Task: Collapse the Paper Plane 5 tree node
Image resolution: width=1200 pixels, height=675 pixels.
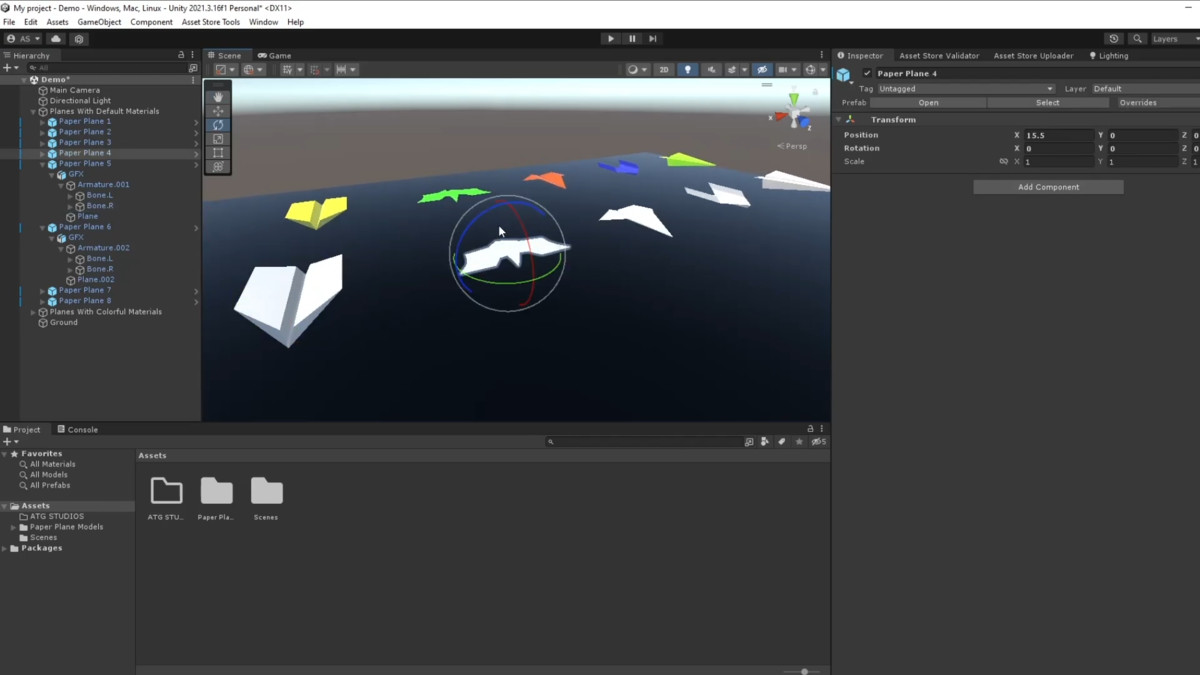Action: 42,164
